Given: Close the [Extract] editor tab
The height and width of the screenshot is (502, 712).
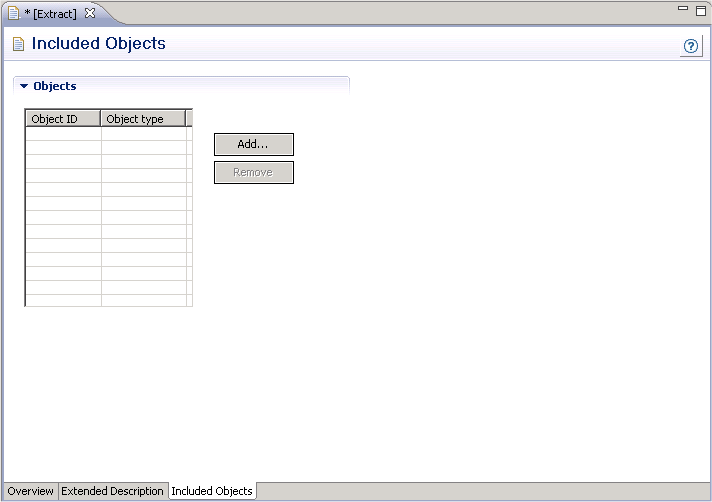Looking at the screenshot, I should click(x=90, y=13).
